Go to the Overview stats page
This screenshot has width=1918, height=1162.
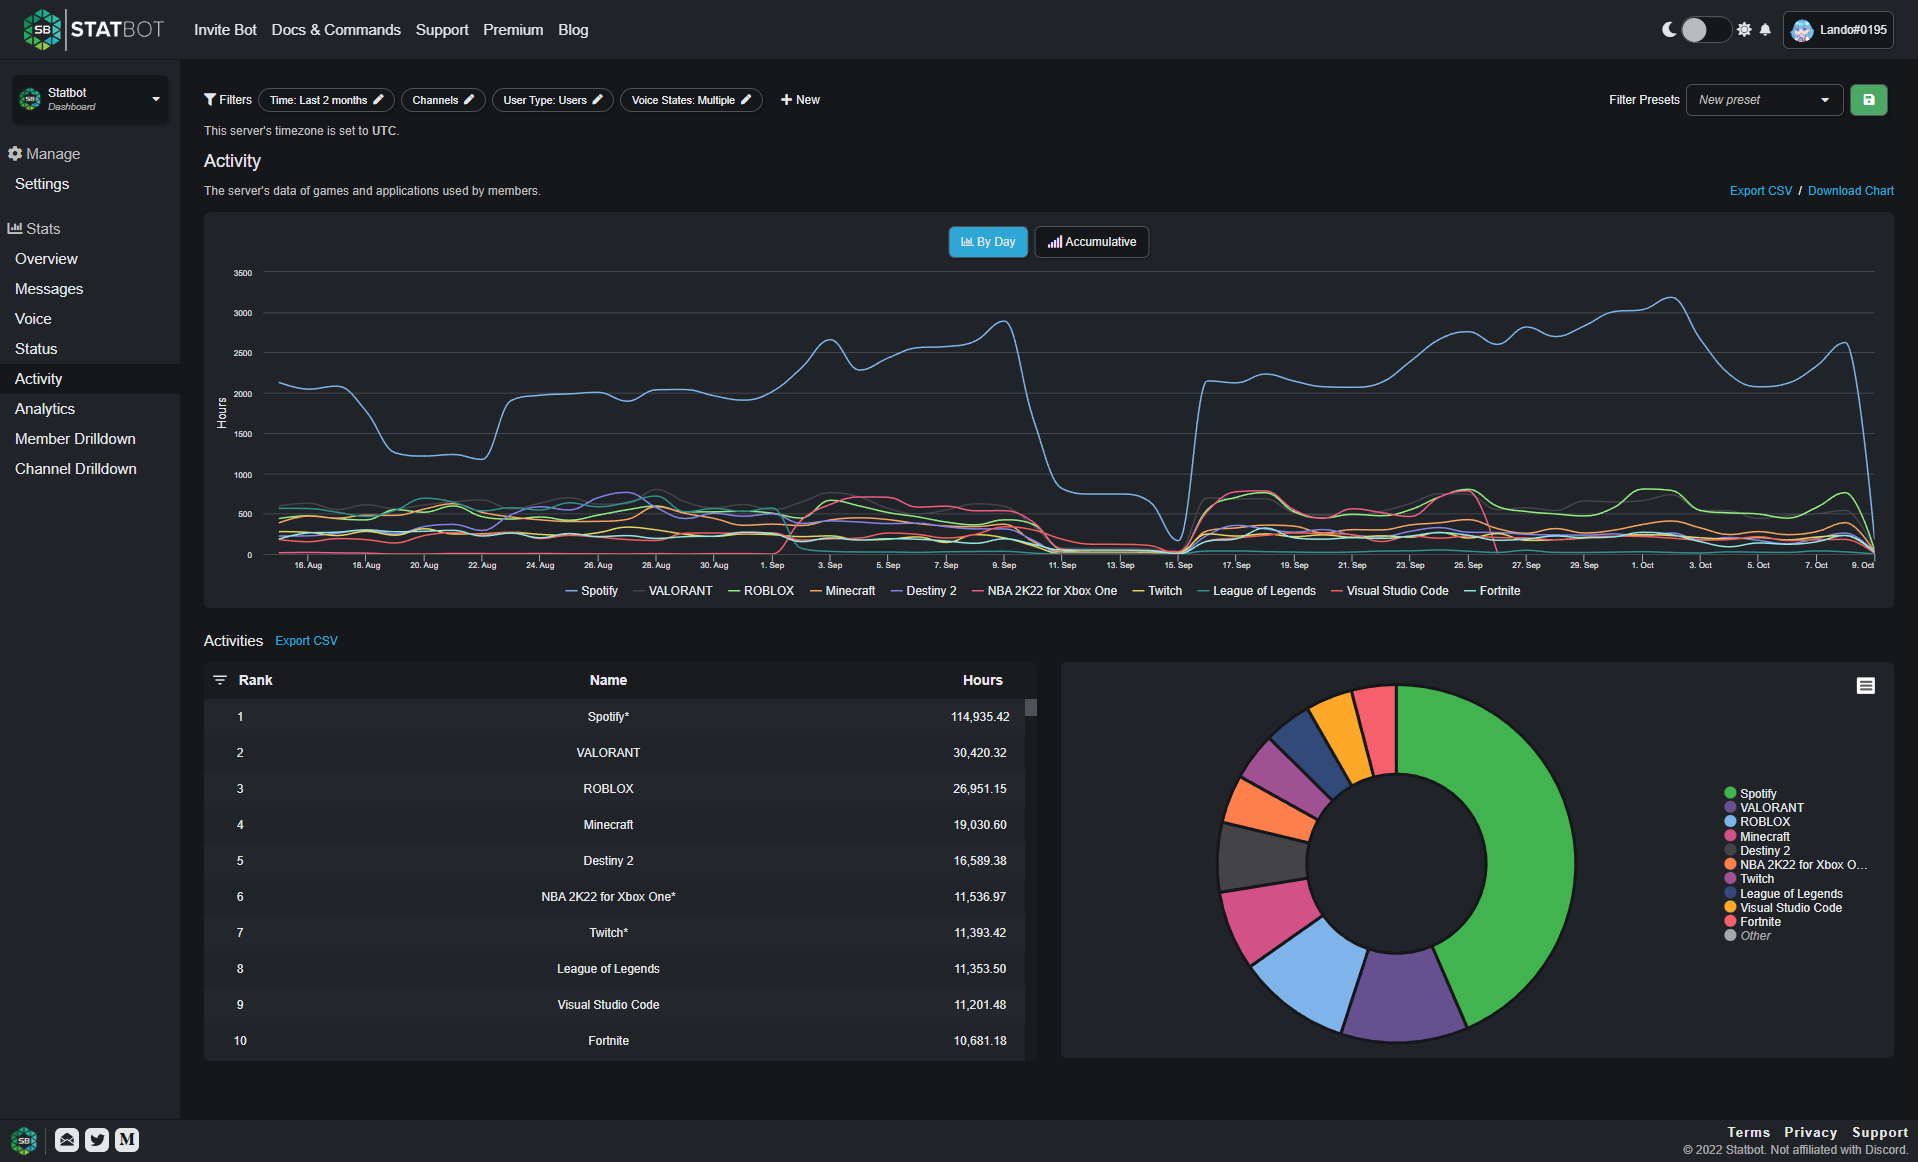tap(46, 259)
